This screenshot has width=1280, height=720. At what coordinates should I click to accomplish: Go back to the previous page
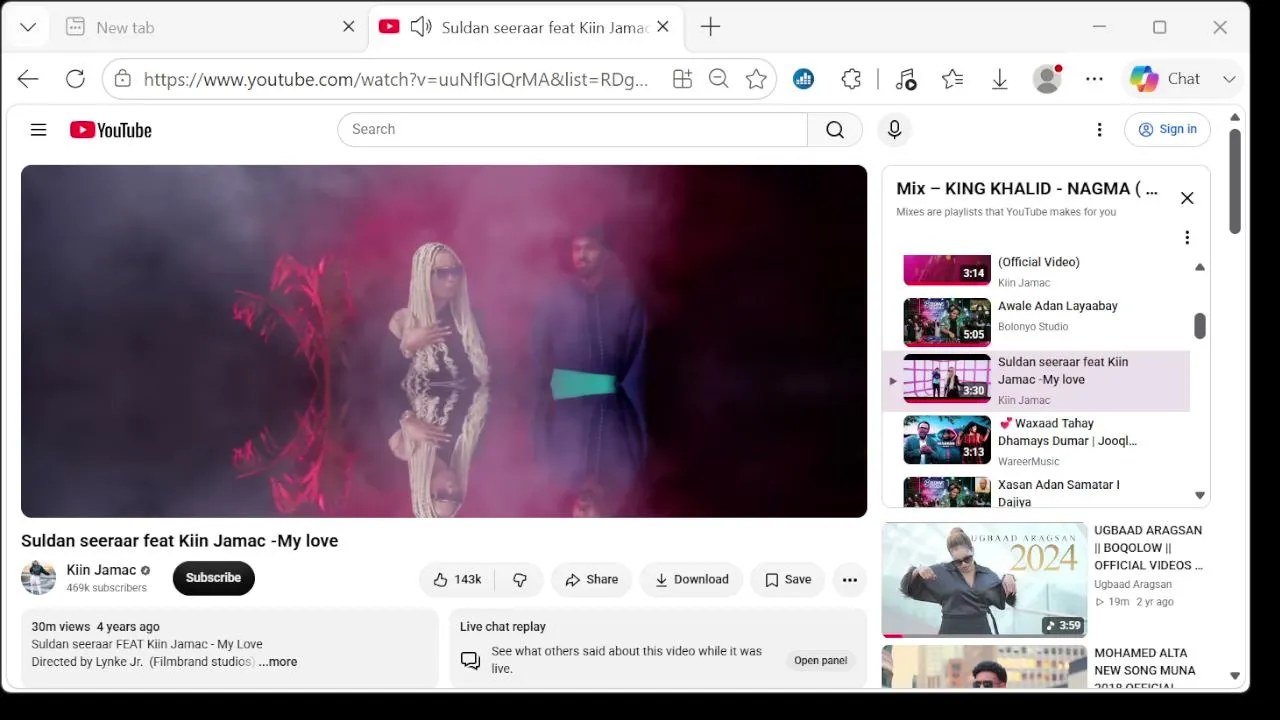(28, 79)
